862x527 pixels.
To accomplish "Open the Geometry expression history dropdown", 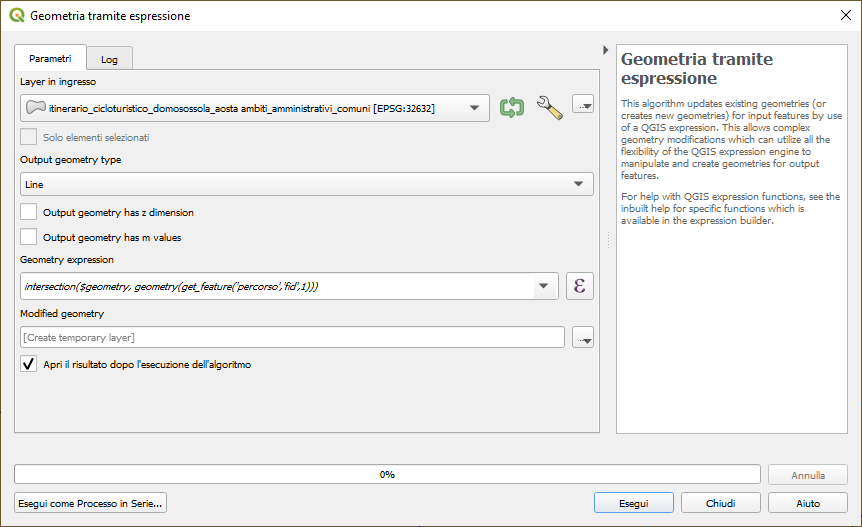I will click(544, 287).
